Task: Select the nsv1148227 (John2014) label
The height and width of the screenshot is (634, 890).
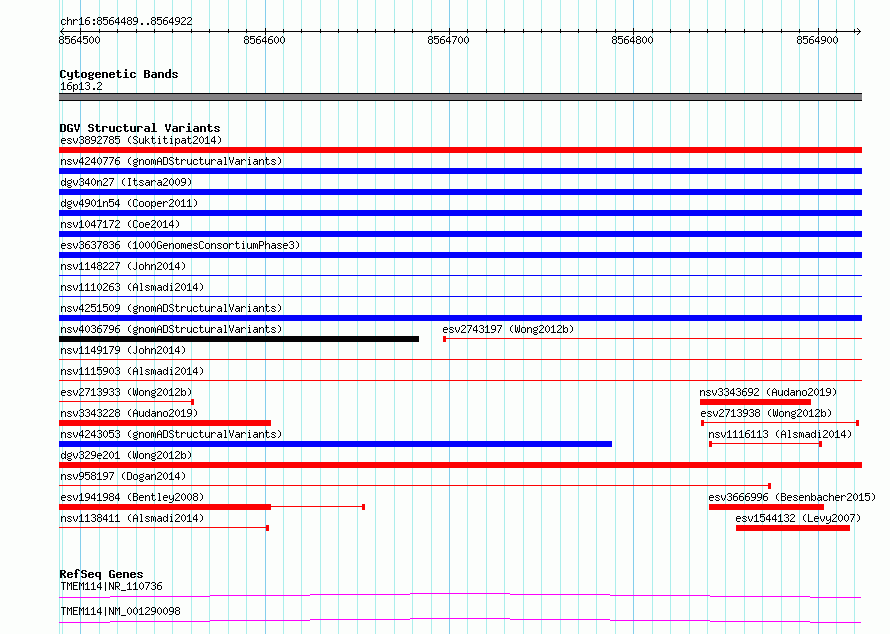Action: (x=123, y=266)
